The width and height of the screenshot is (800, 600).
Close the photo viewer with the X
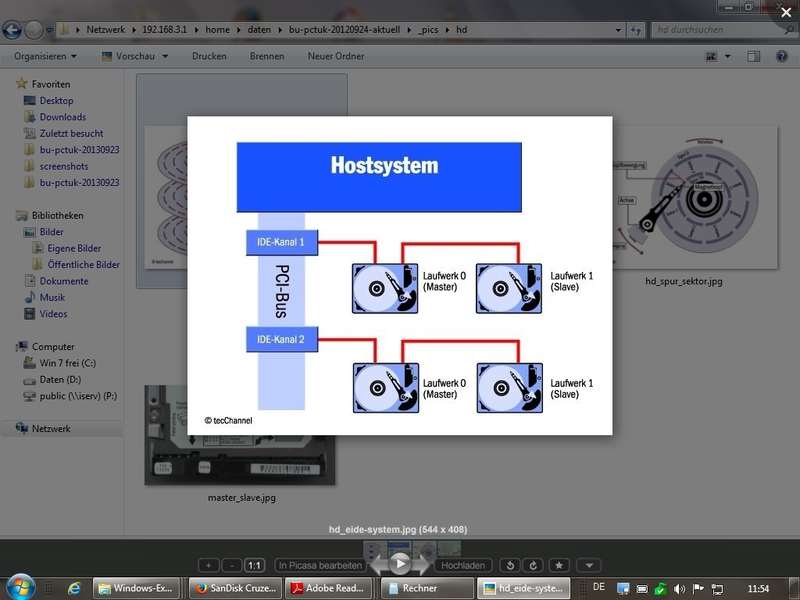(785, 12)
